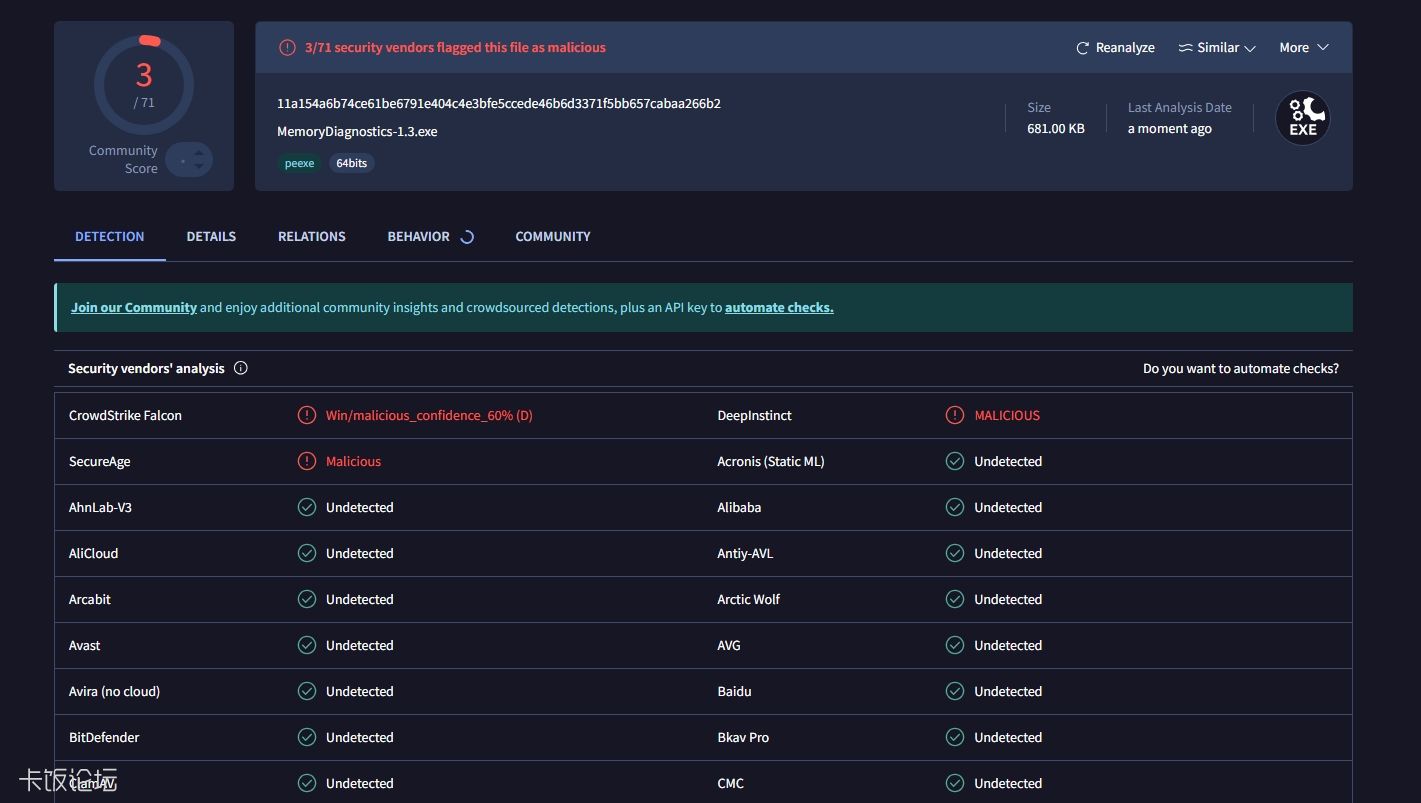
Task: Expand the More menu
Action: [1303, 47]
